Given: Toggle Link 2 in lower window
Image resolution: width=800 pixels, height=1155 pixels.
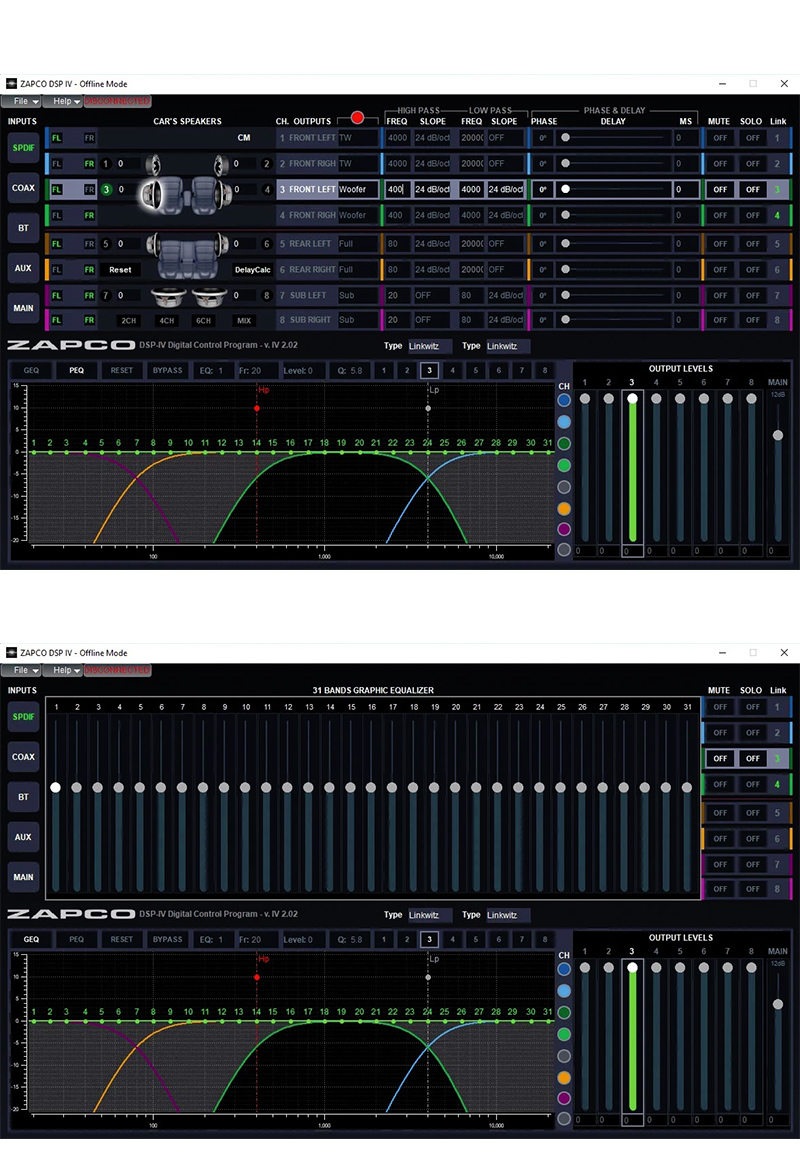Looking at the screenshot, I should pos(777,733).
